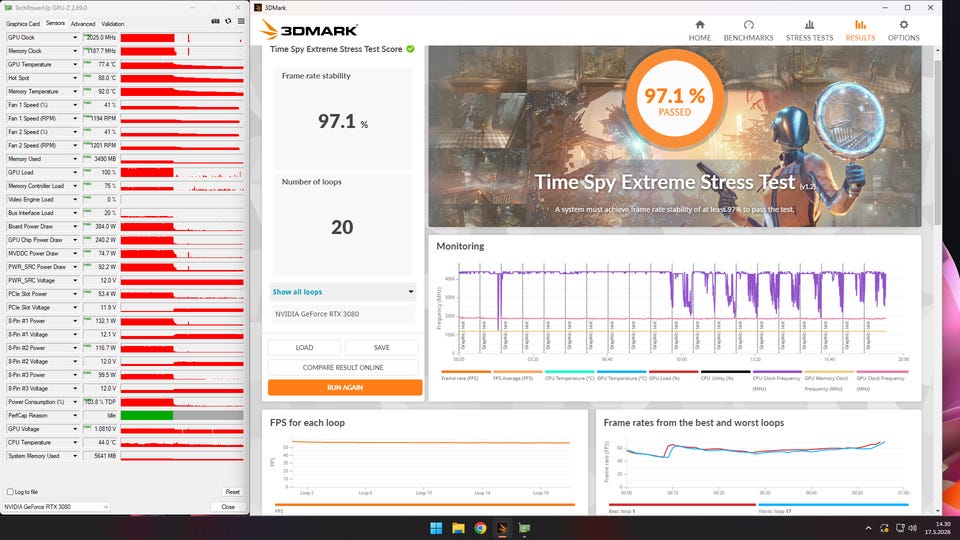
Task: Launch Chrome from the taskbar
Action: click(480, 528)
